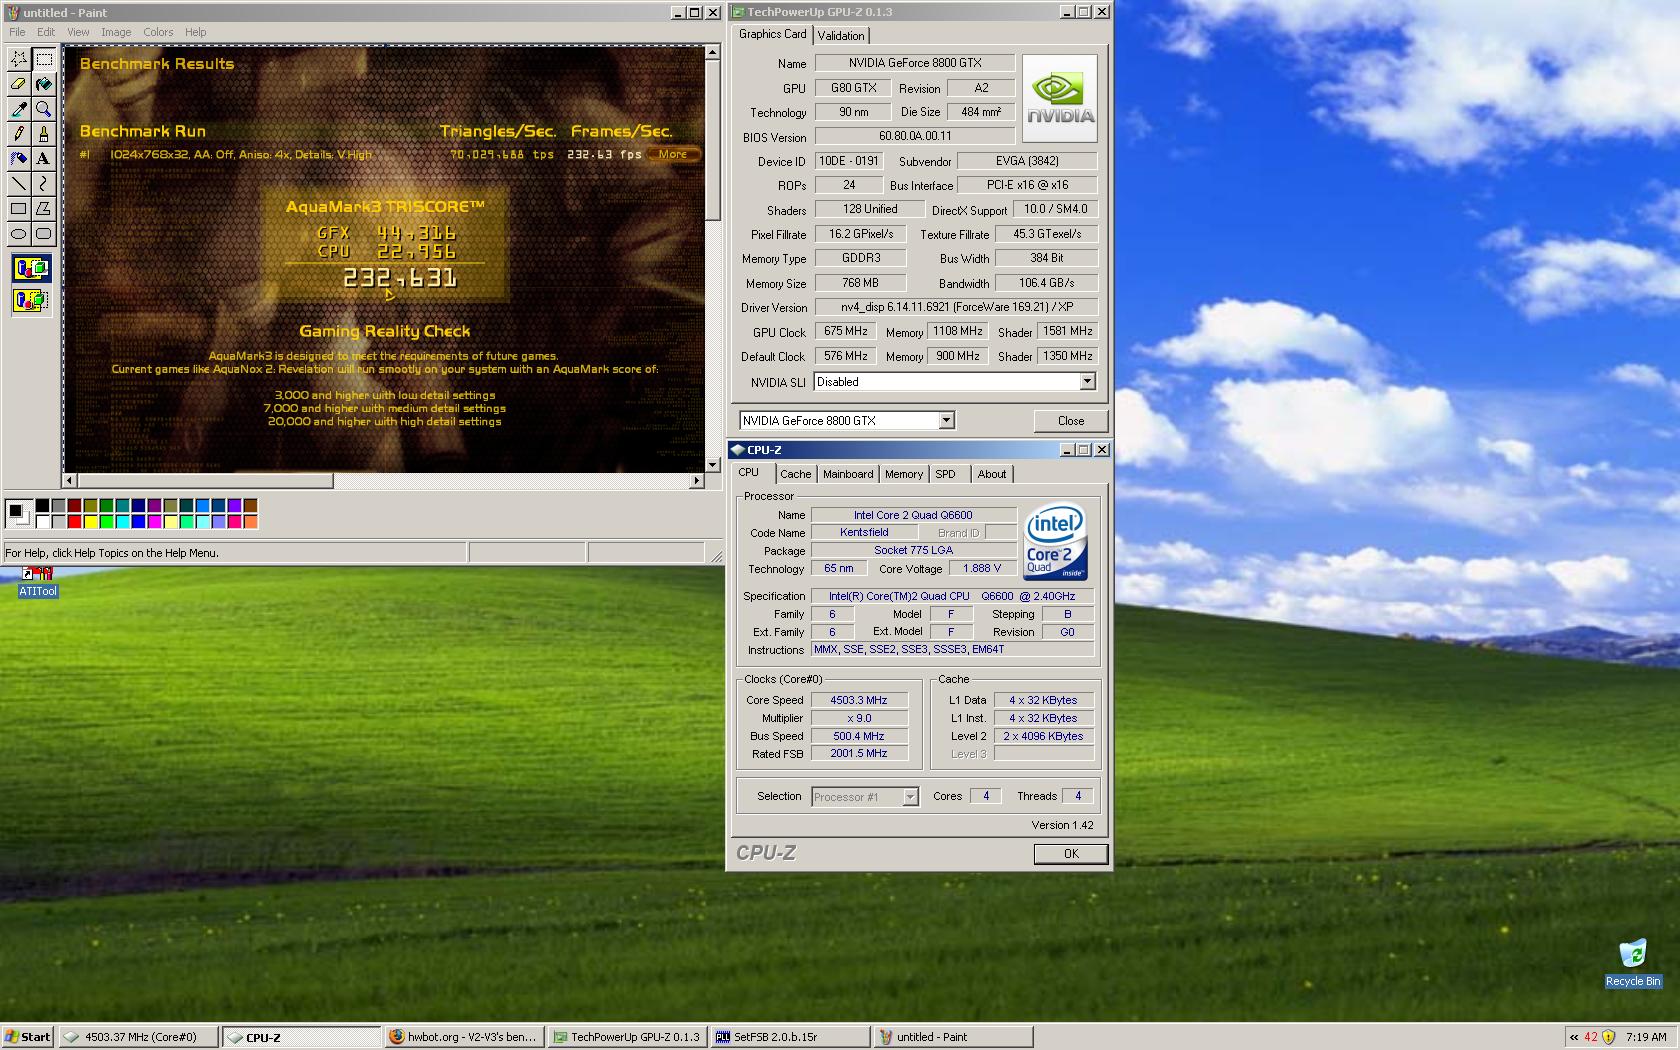
Task: Open the Image menu in Paint
Action: pyautogui.click(x=116, y=32)
